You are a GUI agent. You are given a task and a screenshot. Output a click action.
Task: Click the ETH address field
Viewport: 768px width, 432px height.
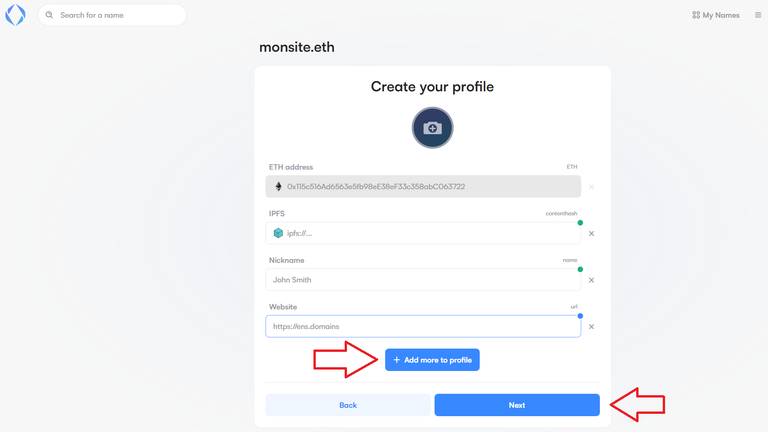tap(430, 187)
